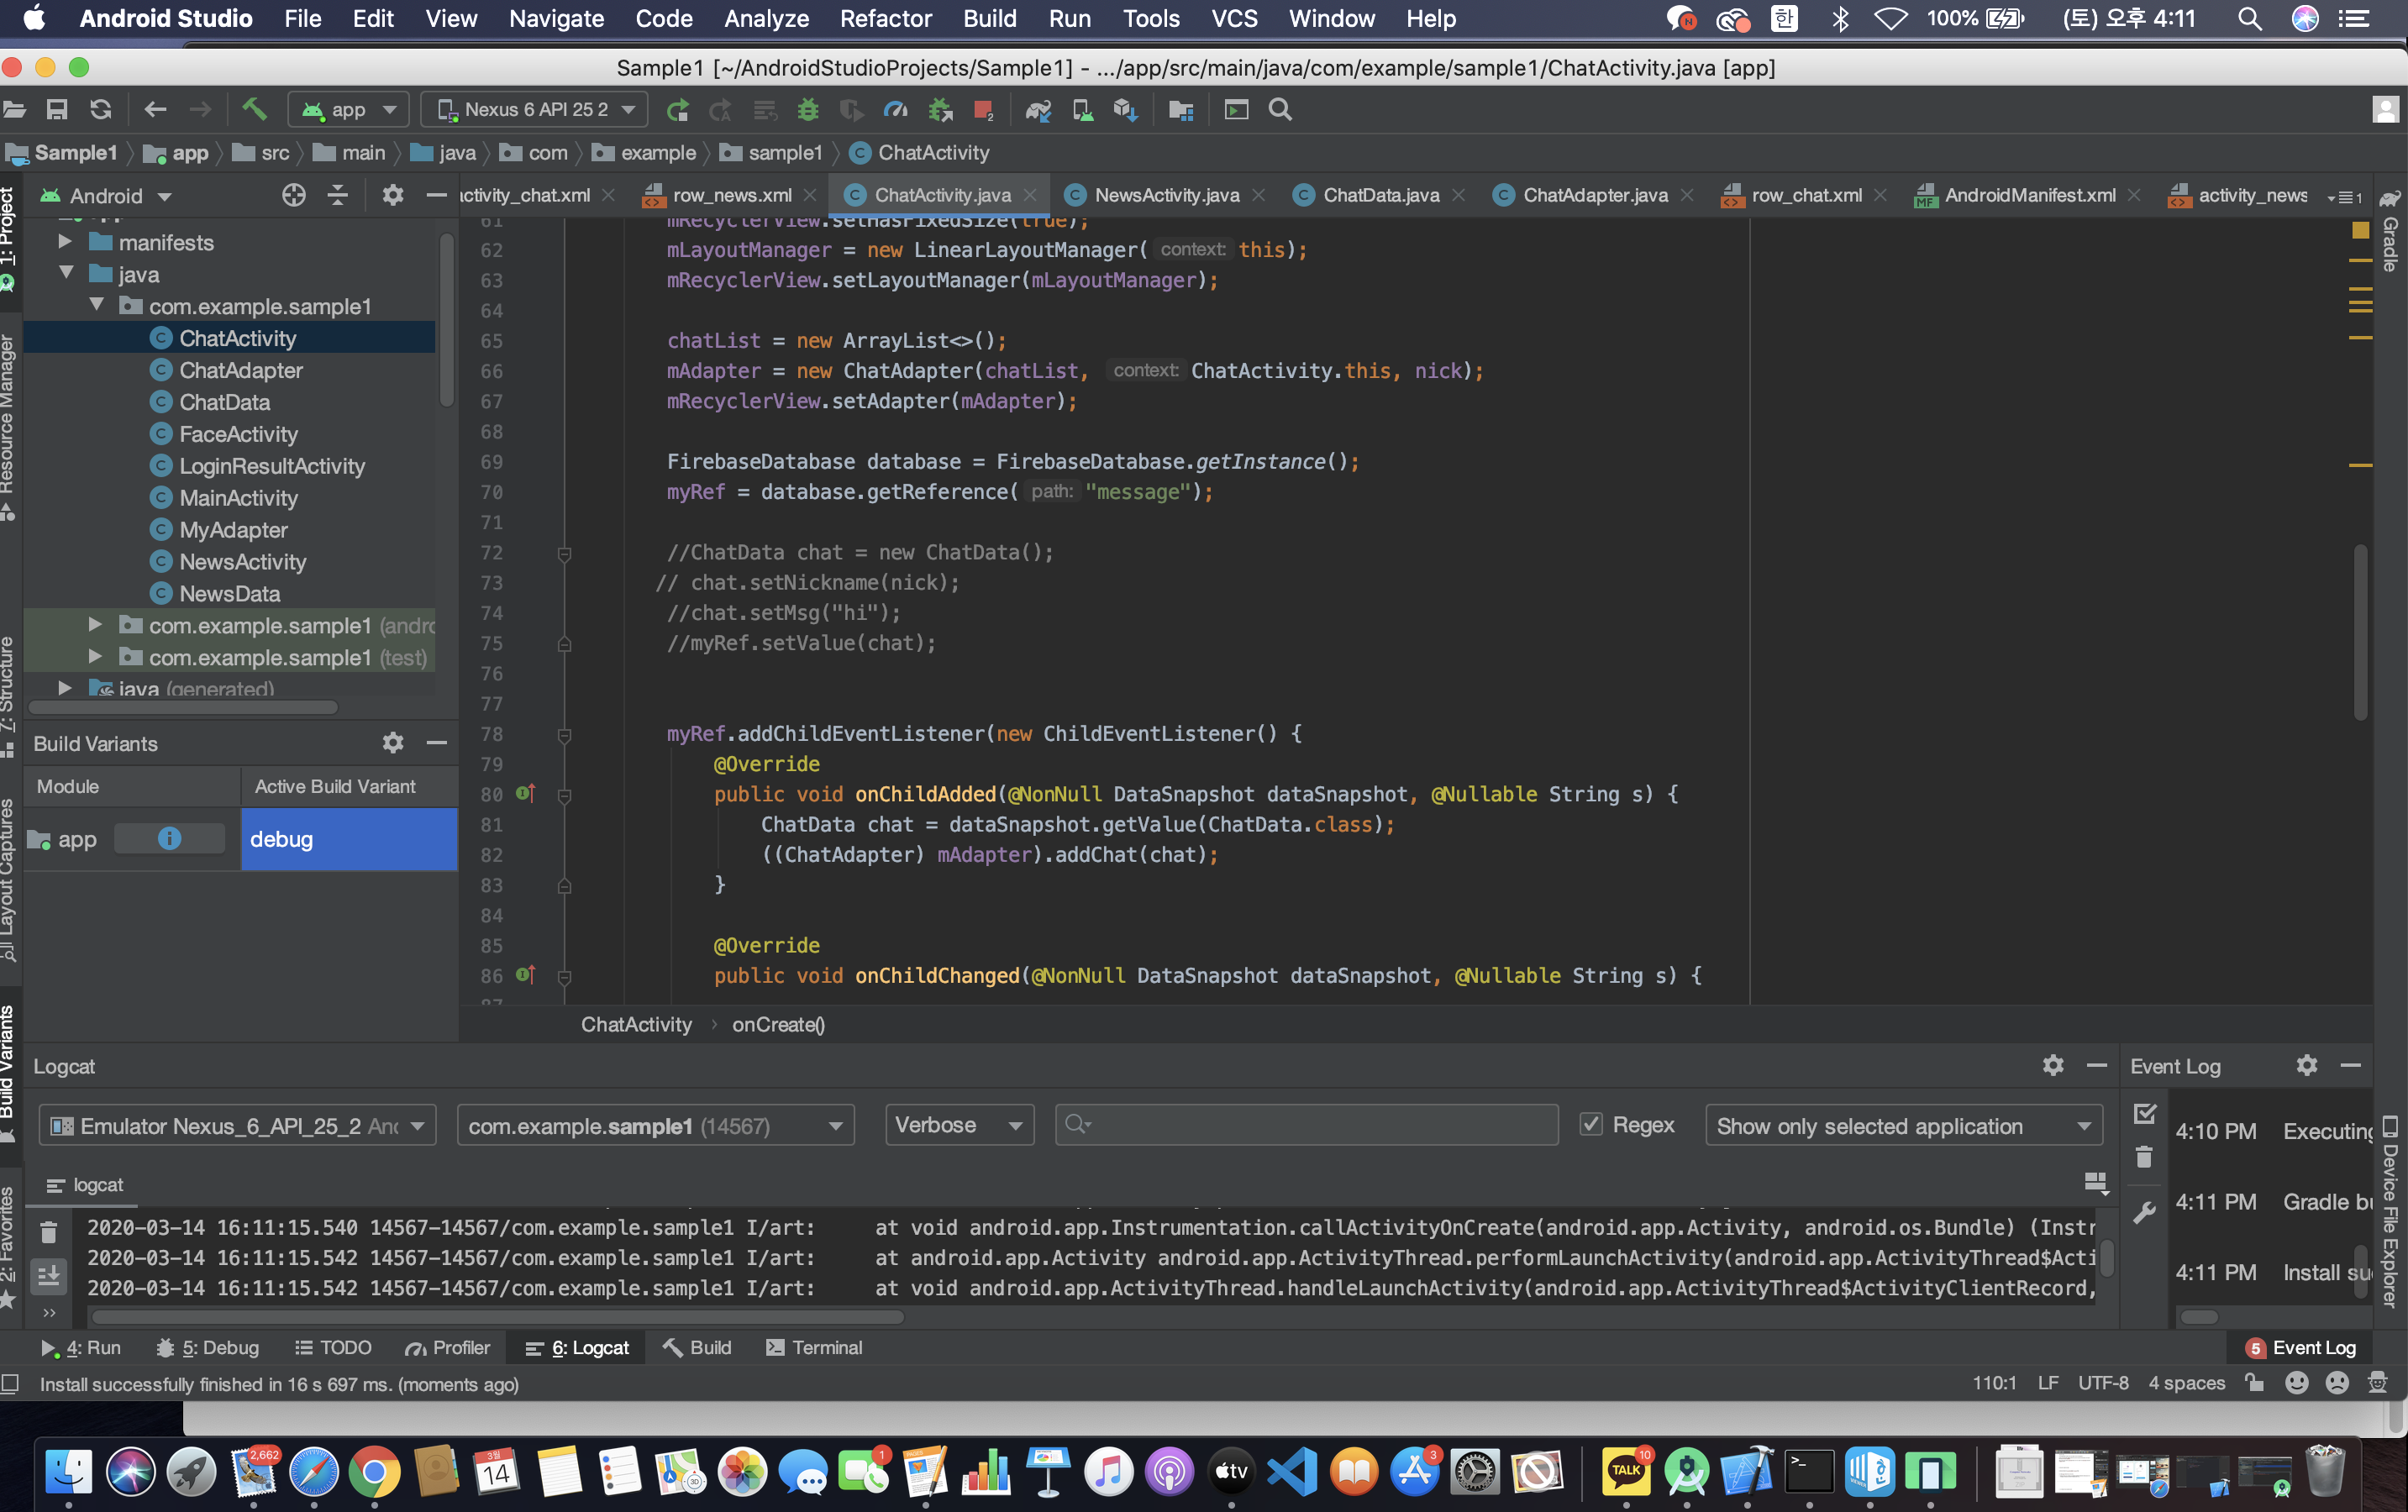Open SDK Manager cube icon
Image resolution: width=2408 pixels, height=1512 pixels.
tap(1125, 109)
